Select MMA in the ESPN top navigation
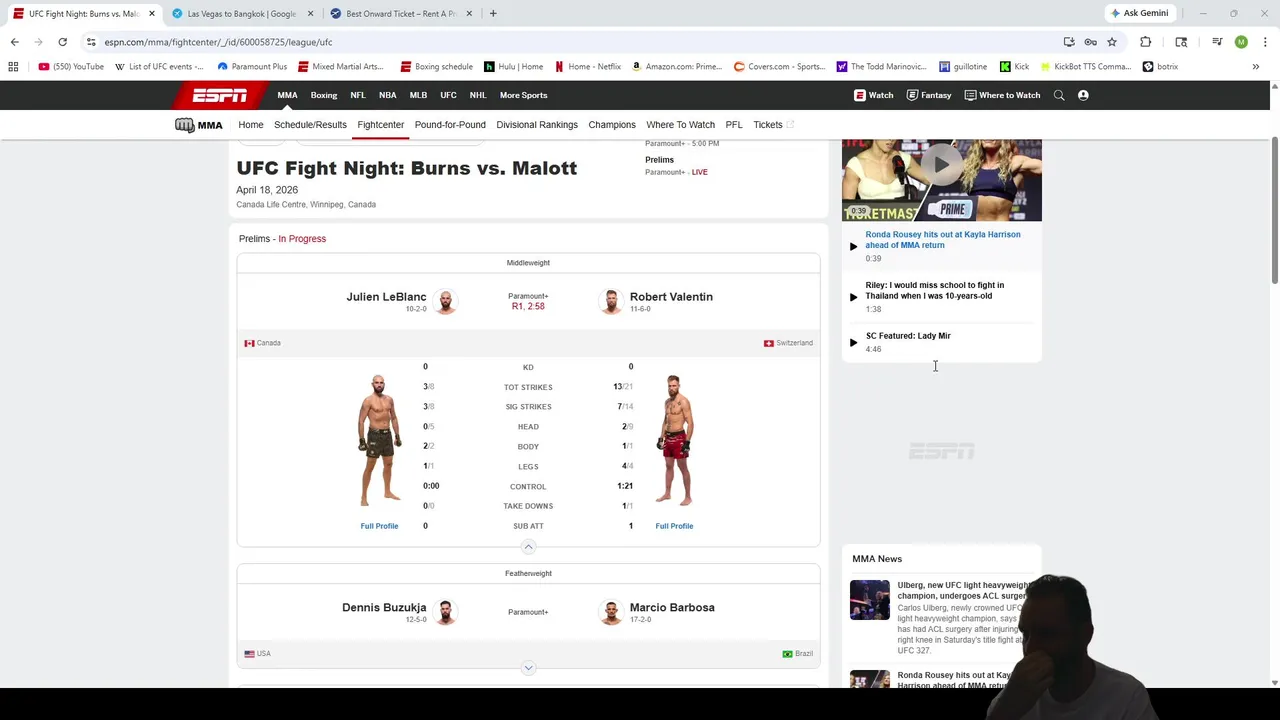1280x720 pixels. click(x=287, y=95)
